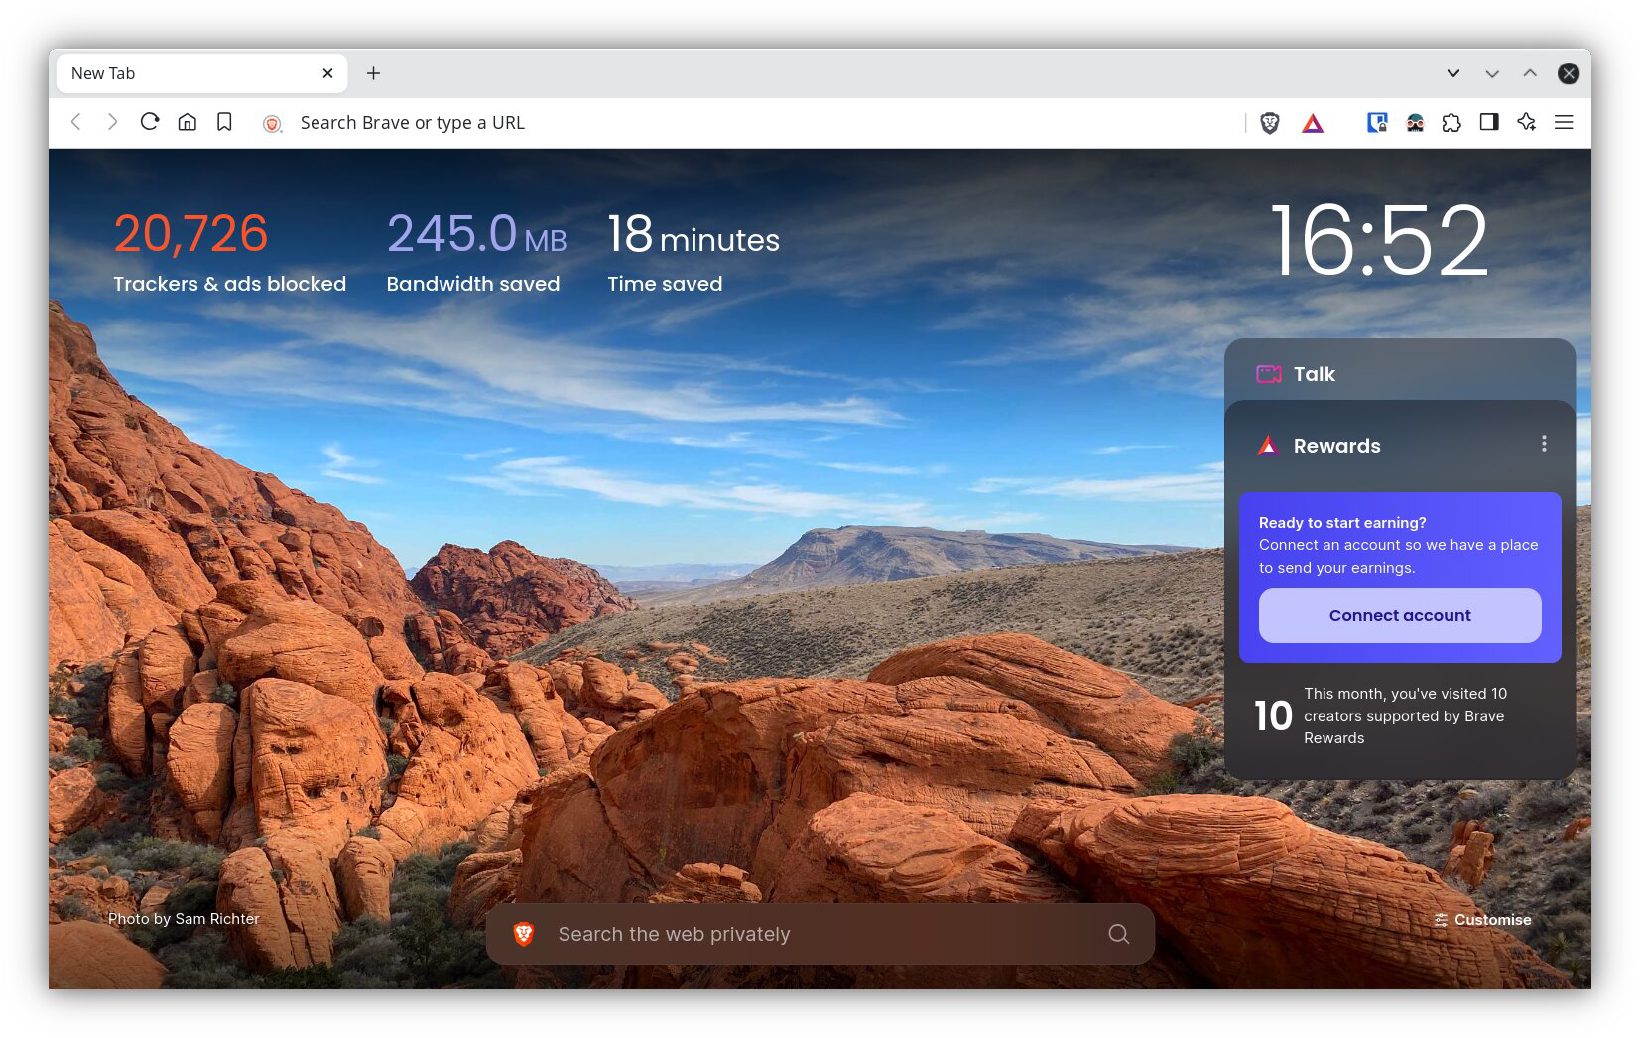The image size is (1640, 1038).
Task: Open the Extensions puzzle icon
Action: (1451, 123)
